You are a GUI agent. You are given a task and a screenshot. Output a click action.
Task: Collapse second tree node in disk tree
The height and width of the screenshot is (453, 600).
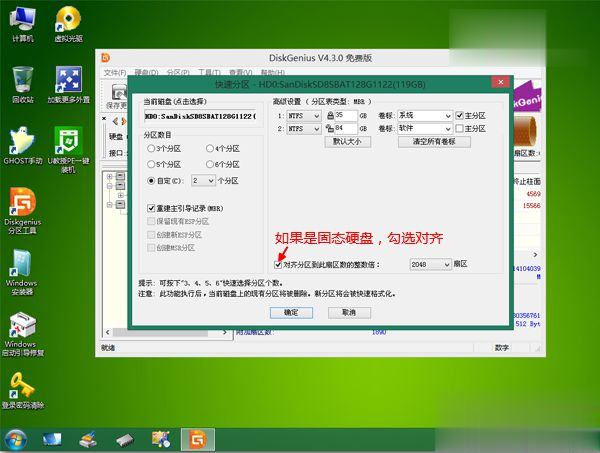point(110,186)
